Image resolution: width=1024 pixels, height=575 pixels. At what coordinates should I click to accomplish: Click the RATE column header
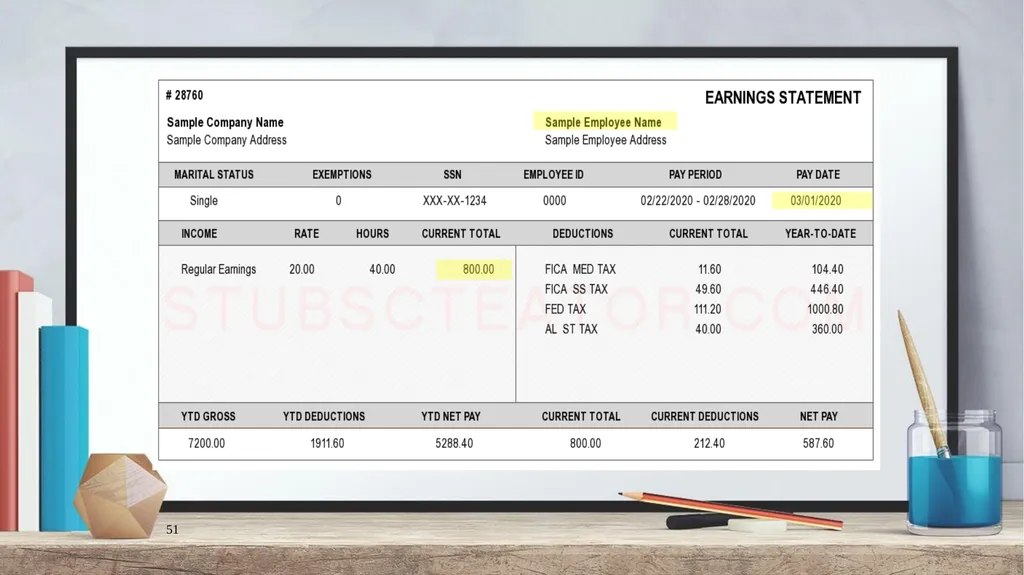(306, 233)
